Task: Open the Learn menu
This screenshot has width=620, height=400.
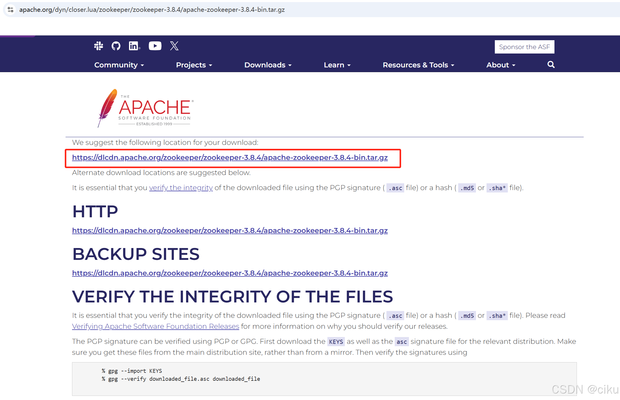Action: (x=337, y=65)
